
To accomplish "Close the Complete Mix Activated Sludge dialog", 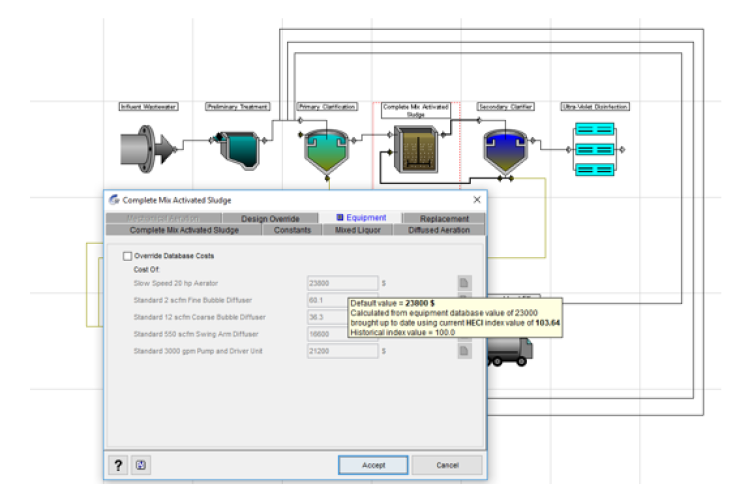I will pos(477,200).
